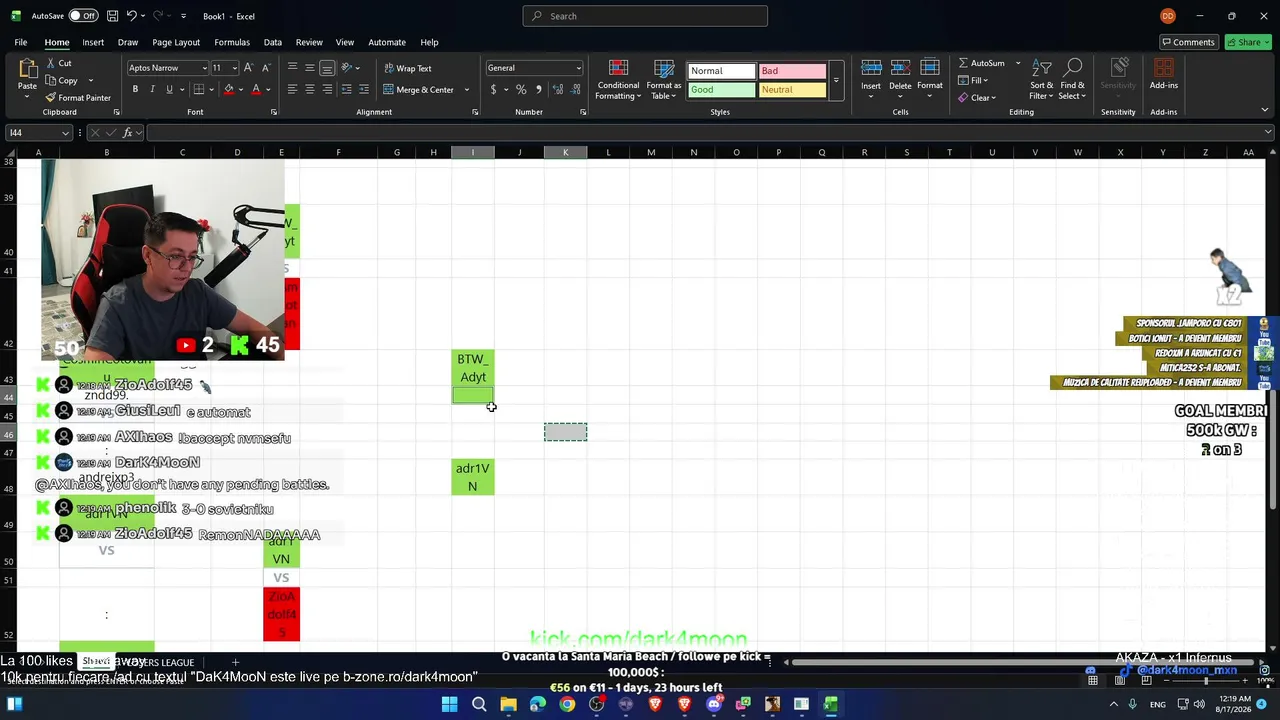Increase decimal places
The width and height of the screenshot is (1280, 720).
coord(557,89)
